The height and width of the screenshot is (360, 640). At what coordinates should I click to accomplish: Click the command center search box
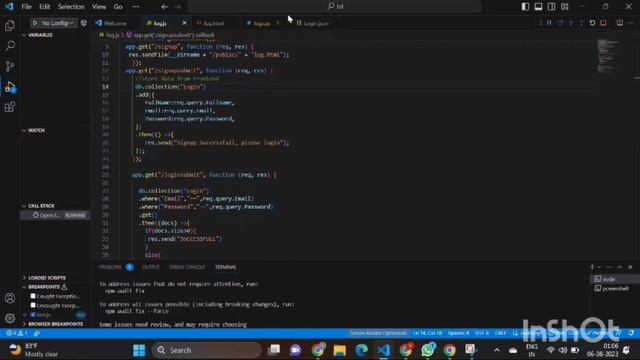pyautogui.click(x=335, y=7)
